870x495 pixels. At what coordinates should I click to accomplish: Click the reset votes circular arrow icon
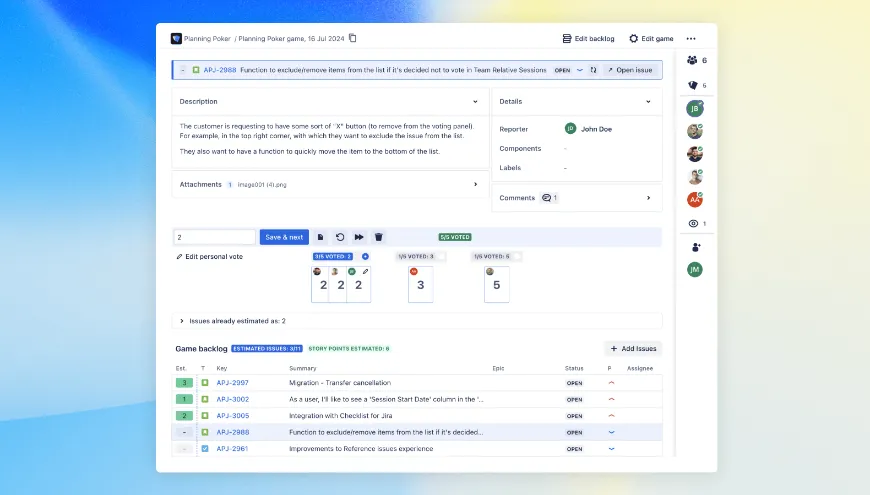pos(340,237)
